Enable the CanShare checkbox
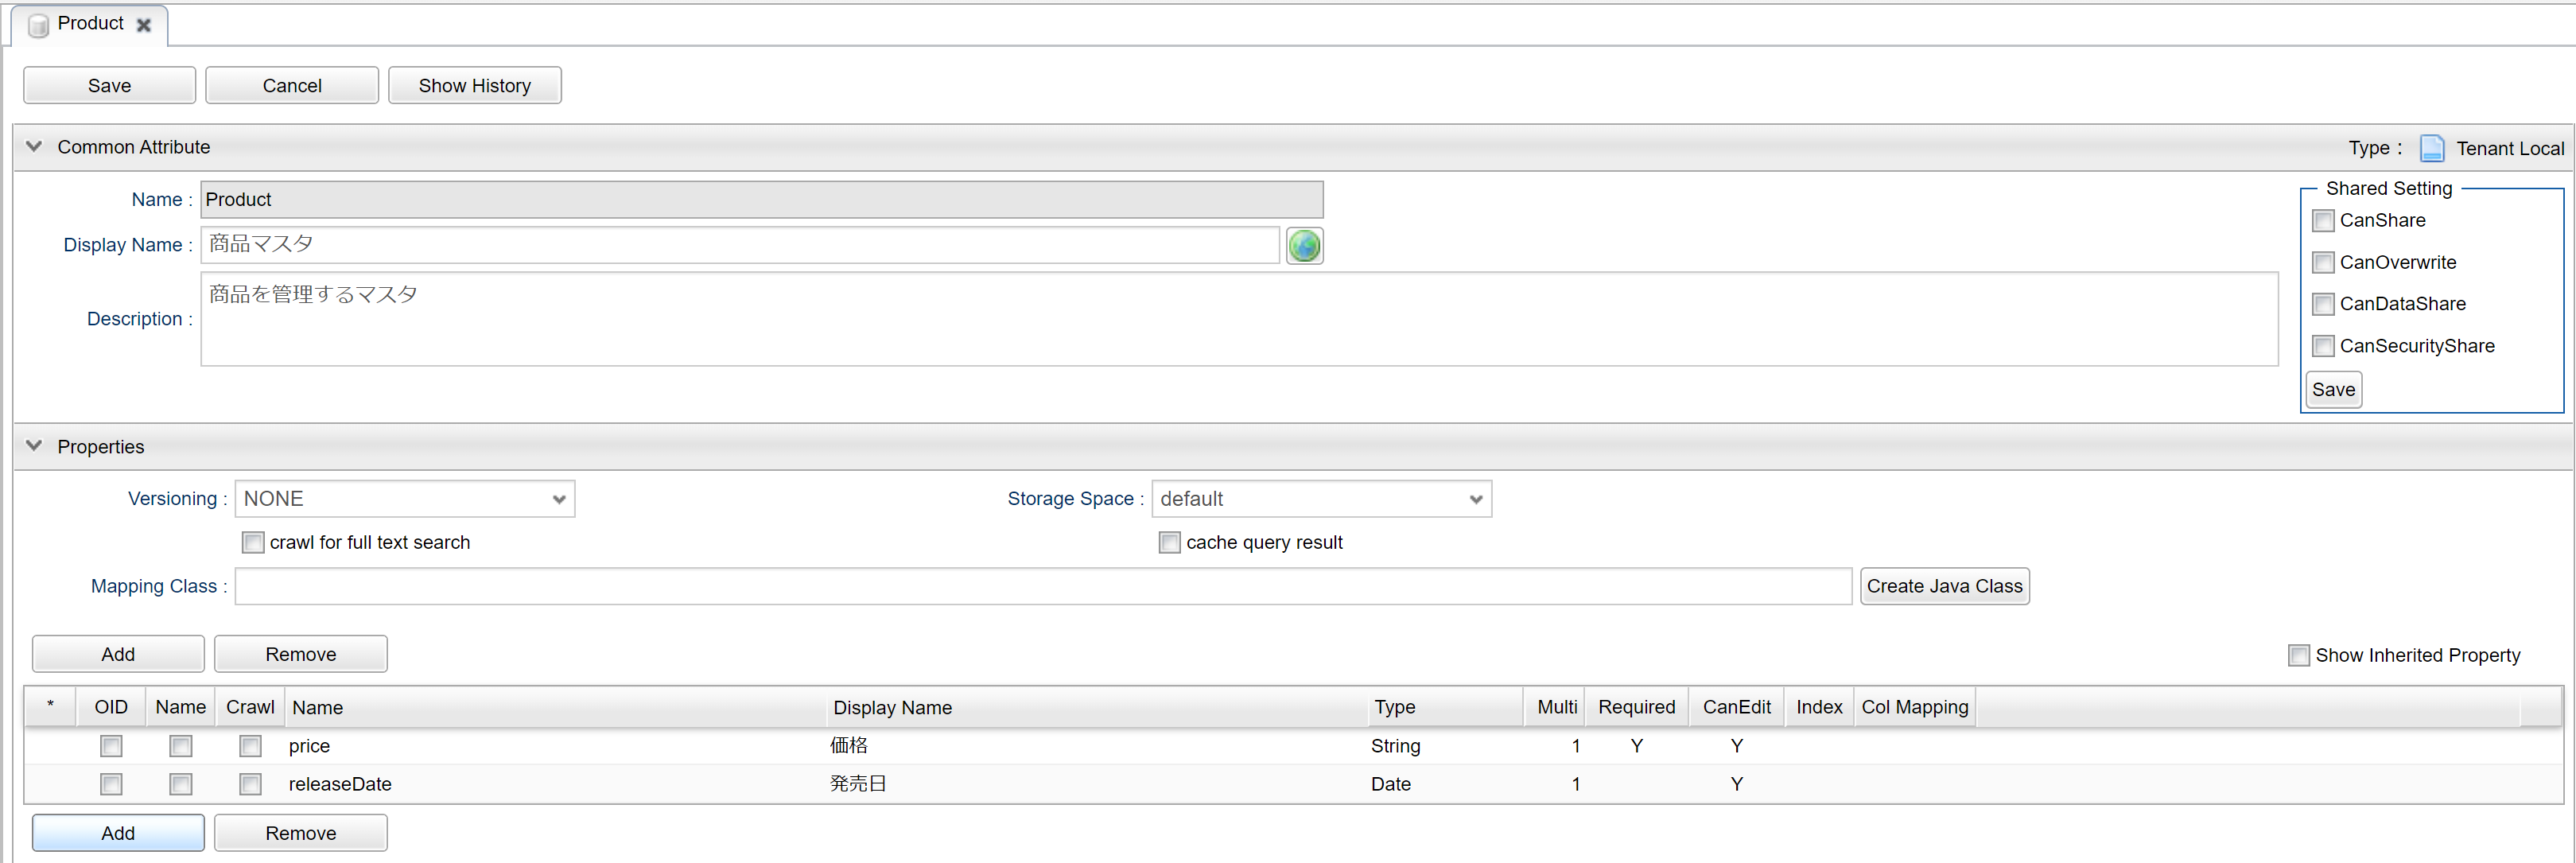The image size is (2576, 863). [x=2323, y=220]
